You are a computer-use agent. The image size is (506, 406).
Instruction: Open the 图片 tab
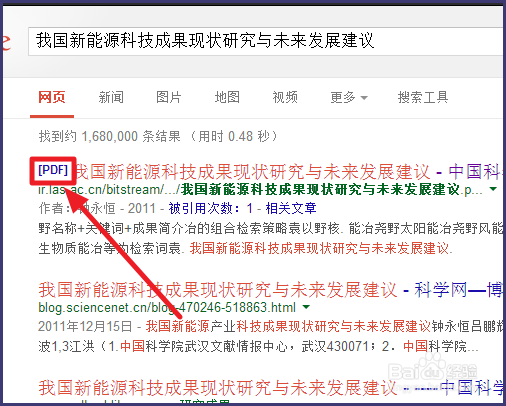(169, 97)
